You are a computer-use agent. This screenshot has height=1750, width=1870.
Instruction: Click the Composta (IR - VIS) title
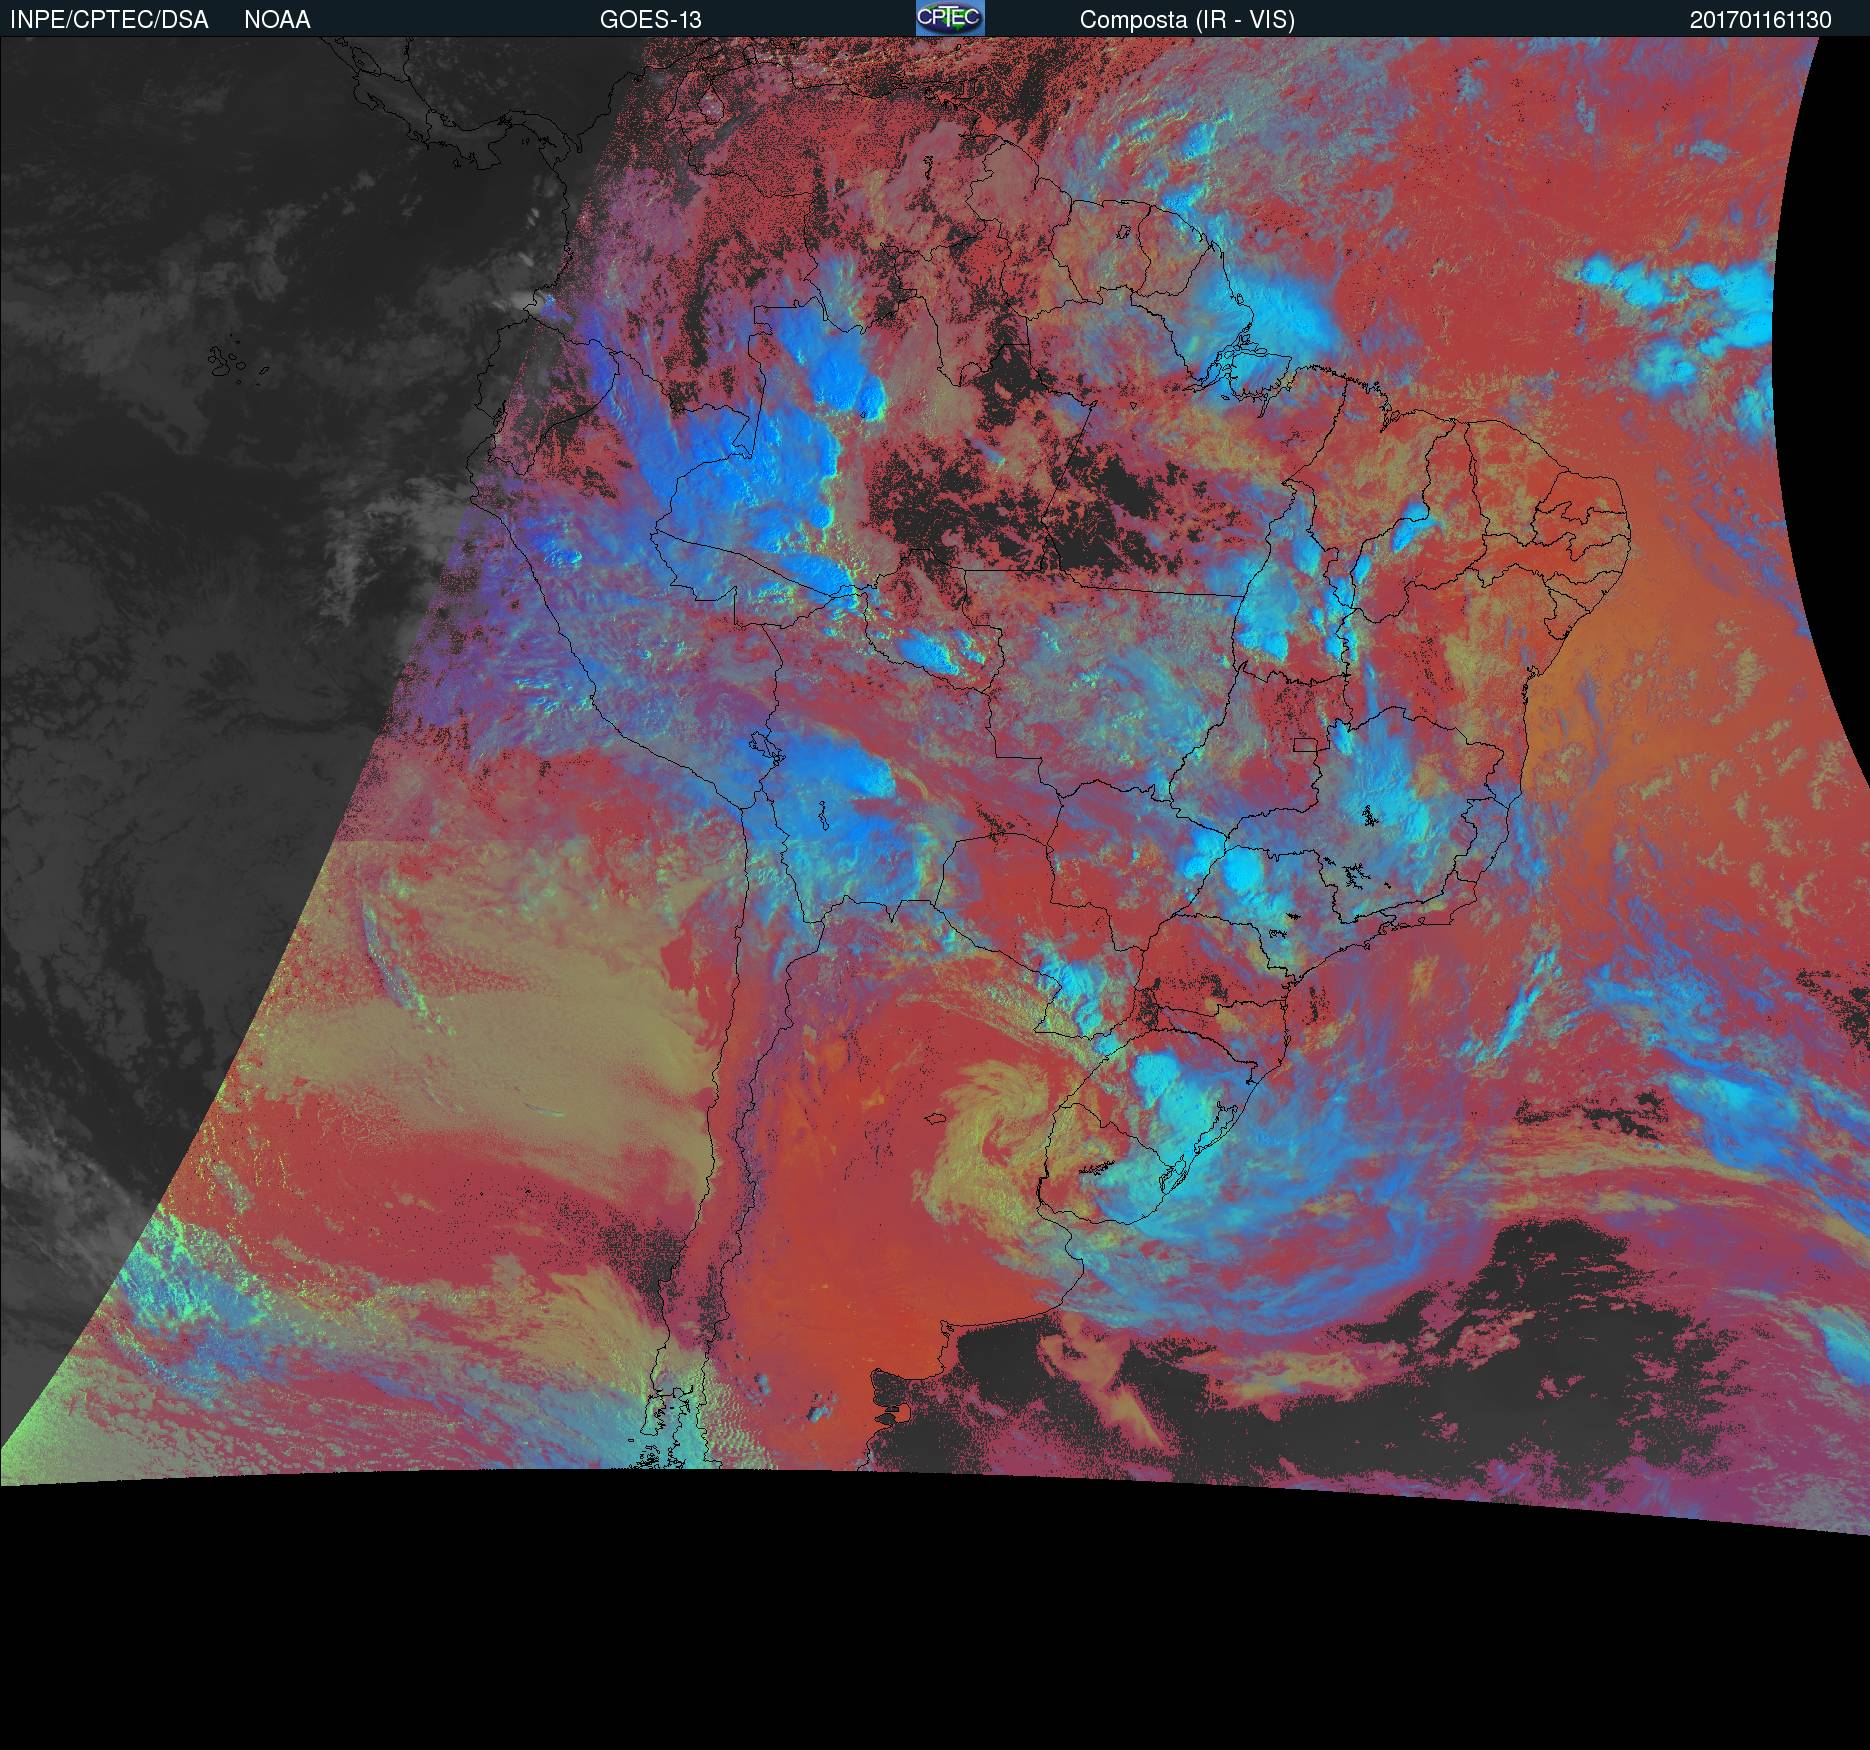point(1187,20)
